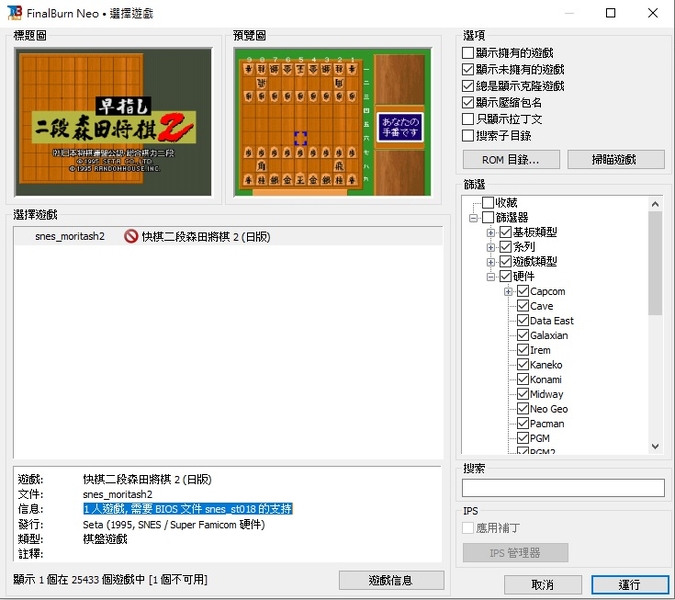Toggle 總是顯示克隆遊戲 checkbox
Image resolution: width=675 pixels, height=600 pixels.
point(468,86)
